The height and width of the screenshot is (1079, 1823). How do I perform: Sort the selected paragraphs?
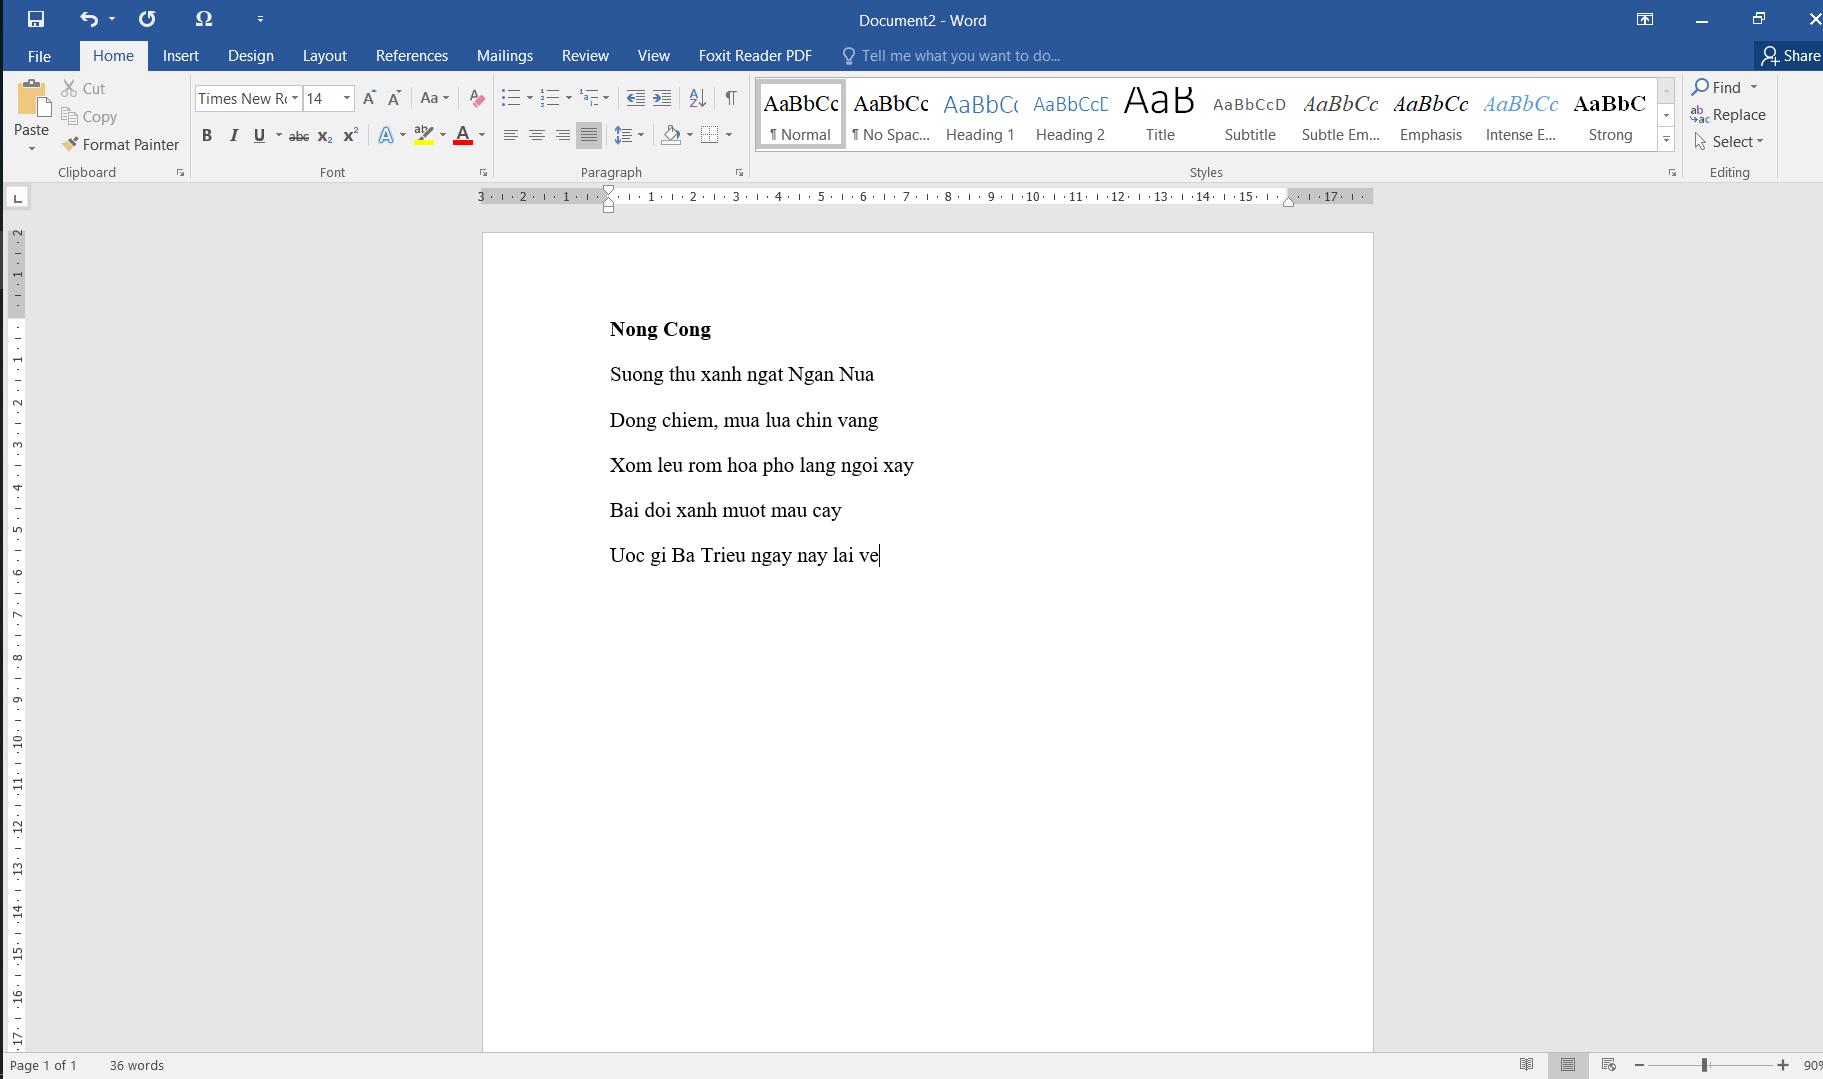(698, 98)
